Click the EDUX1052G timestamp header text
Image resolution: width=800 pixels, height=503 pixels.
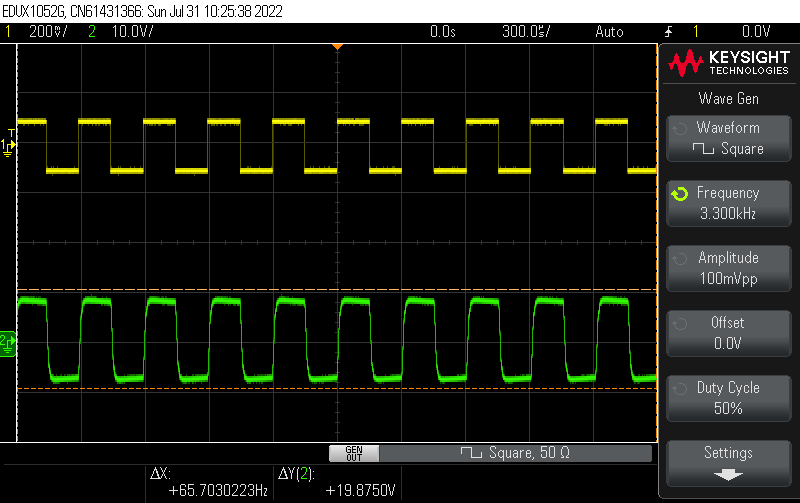[x=142, y=11]
